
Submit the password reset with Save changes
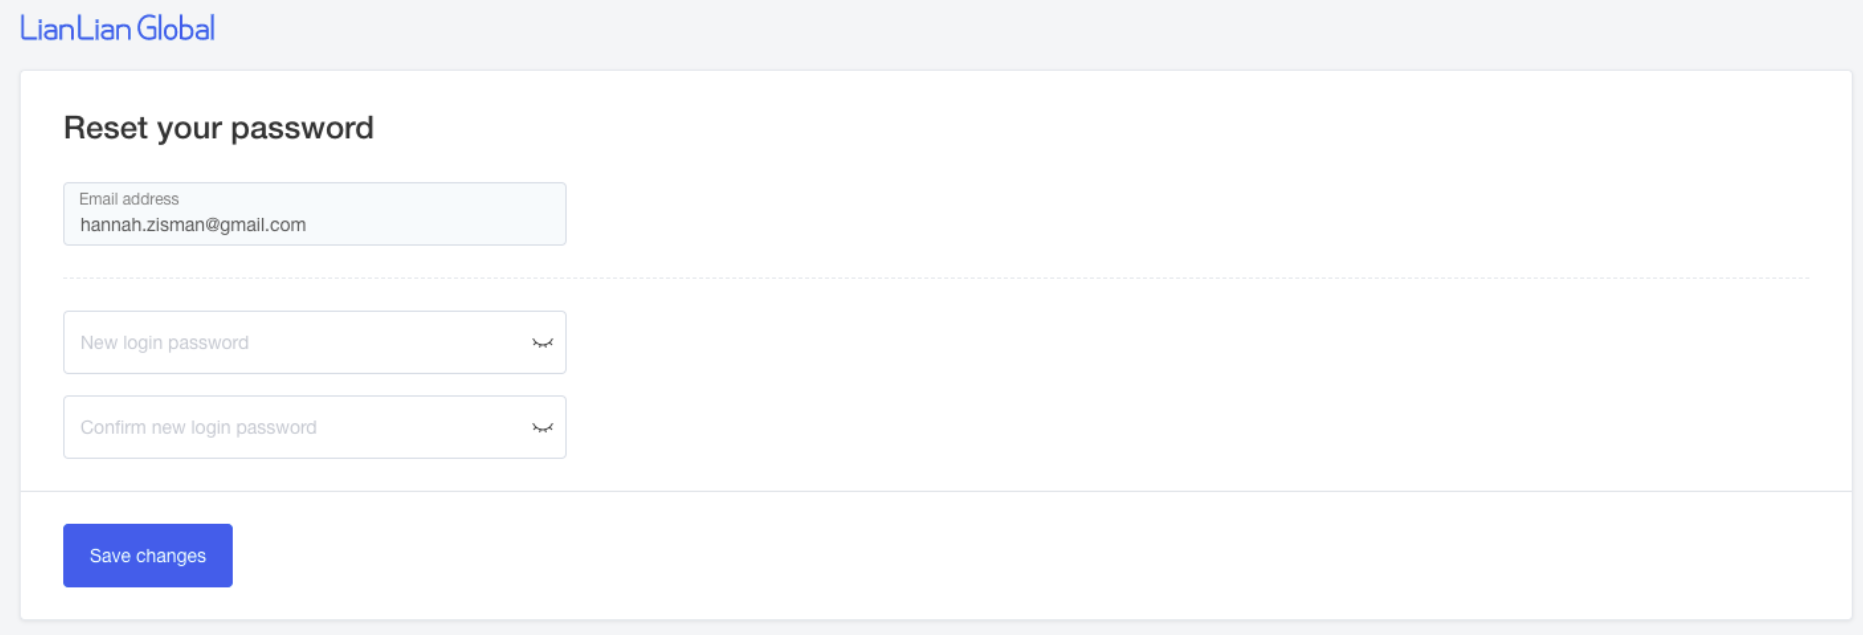point(148,555)
